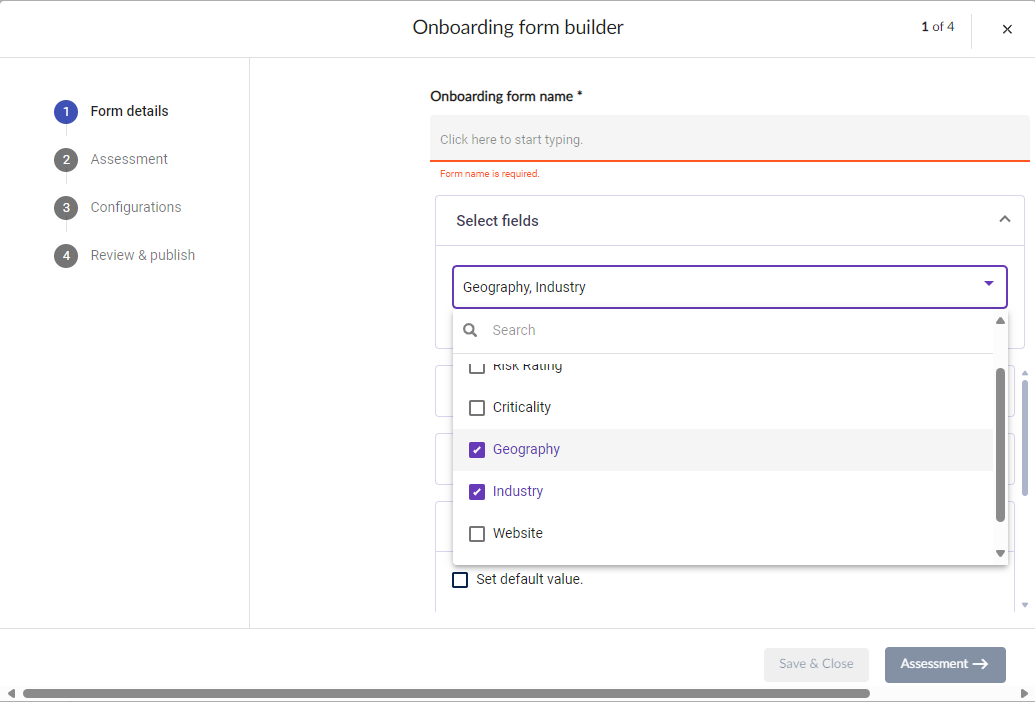Viewport: 1035px width, 702px height.
Task: Click the numbered circle beside Form details
Action: tap(65, 111)
